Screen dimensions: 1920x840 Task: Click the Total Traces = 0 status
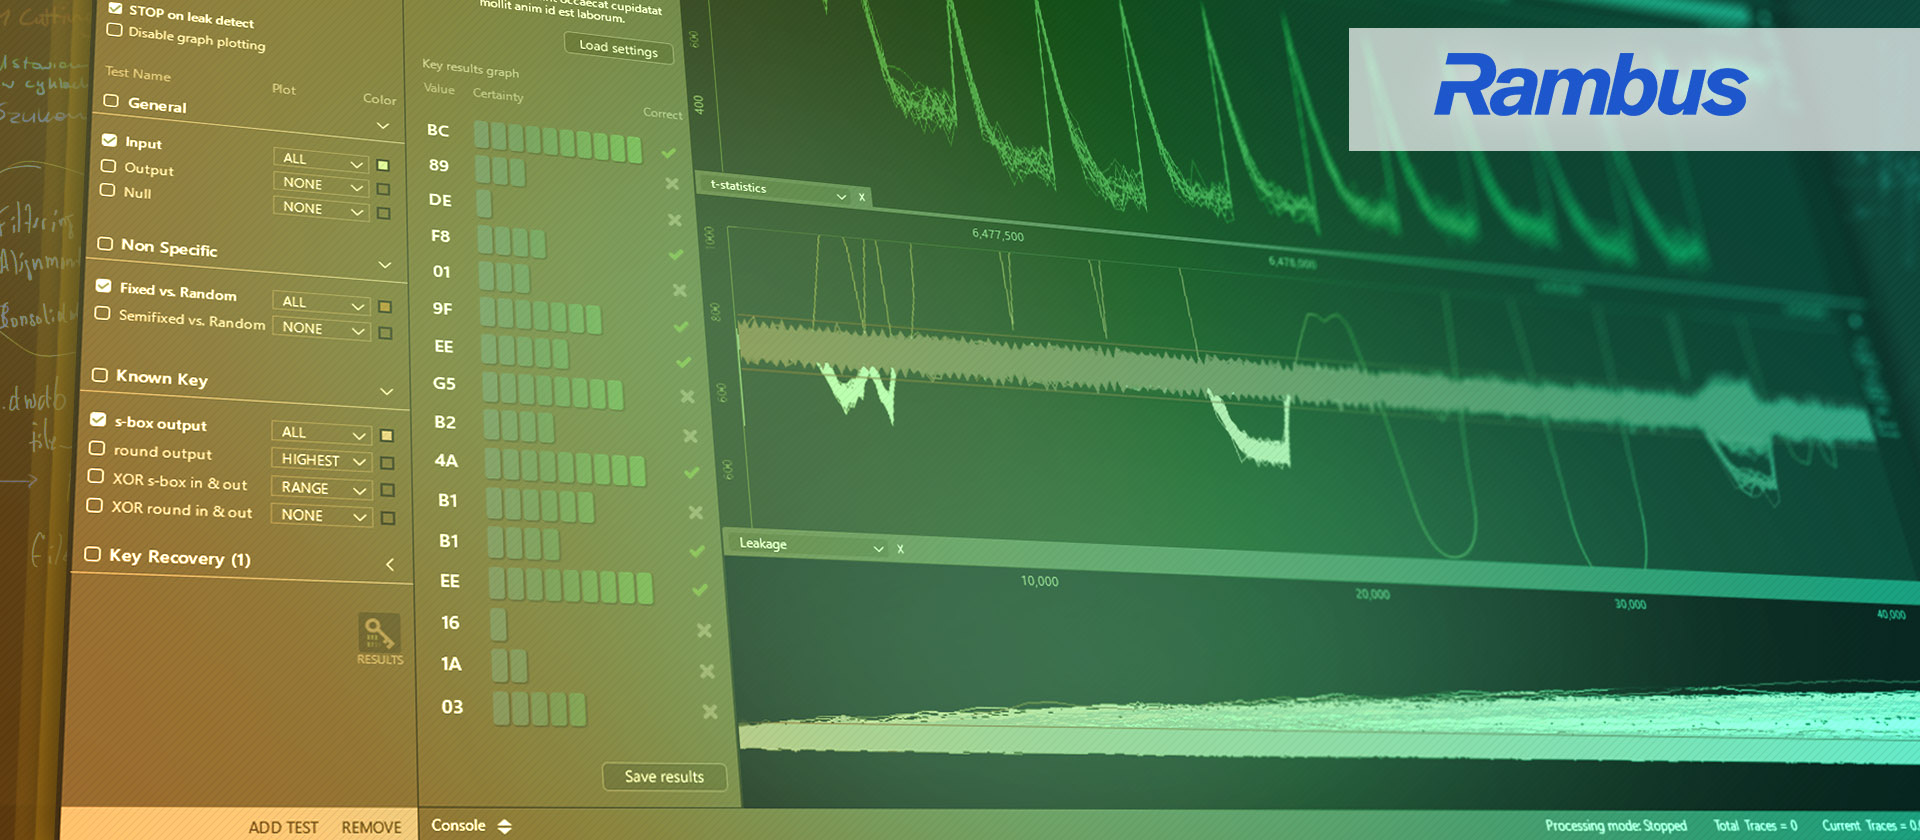coord(1755,826)
